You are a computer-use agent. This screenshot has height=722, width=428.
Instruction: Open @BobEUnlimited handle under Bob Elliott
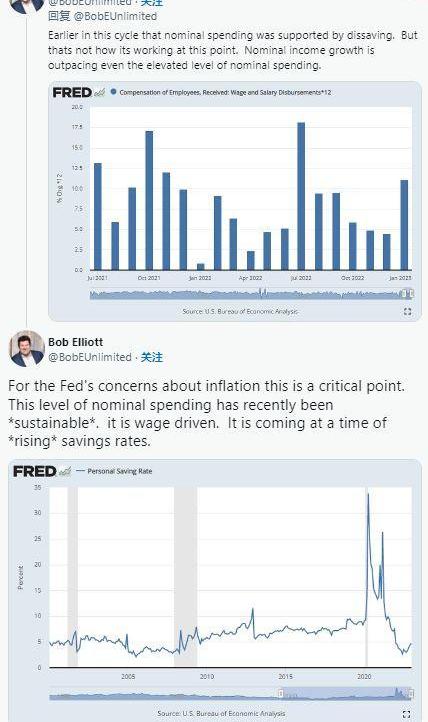[90, 357]
